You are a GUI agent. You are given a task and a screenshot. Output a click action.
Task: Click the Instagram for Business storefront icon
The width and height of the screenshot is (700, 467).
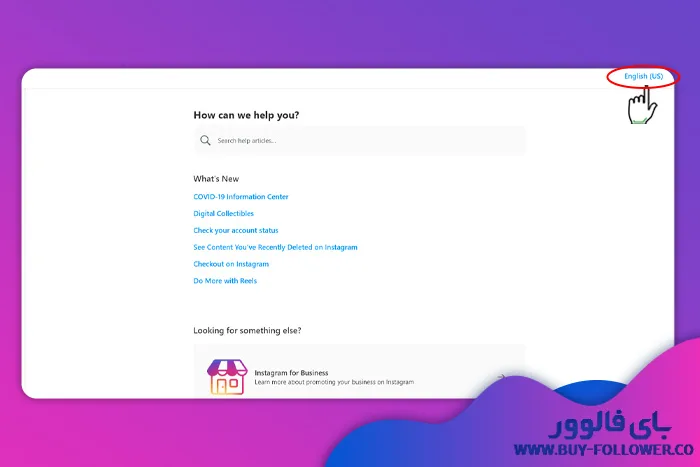[227, 377]
